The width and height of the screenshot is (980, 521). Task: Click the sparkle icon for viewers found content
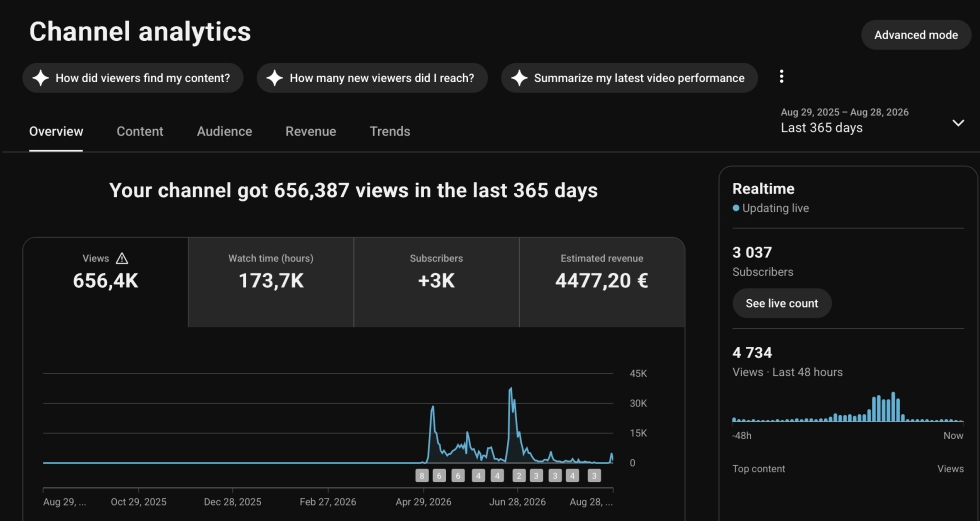pyautogui.click(x=41, y=78)
